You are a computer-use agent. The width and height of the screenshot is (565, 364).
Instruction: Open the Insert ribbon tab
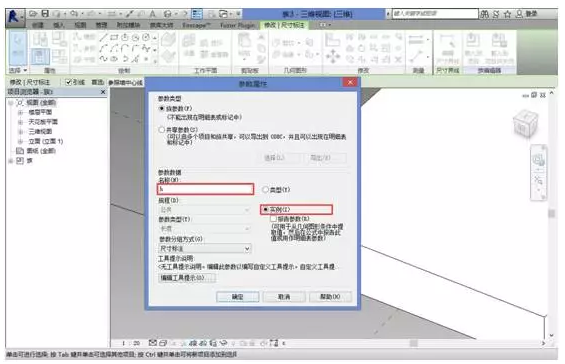pos(59,25)
